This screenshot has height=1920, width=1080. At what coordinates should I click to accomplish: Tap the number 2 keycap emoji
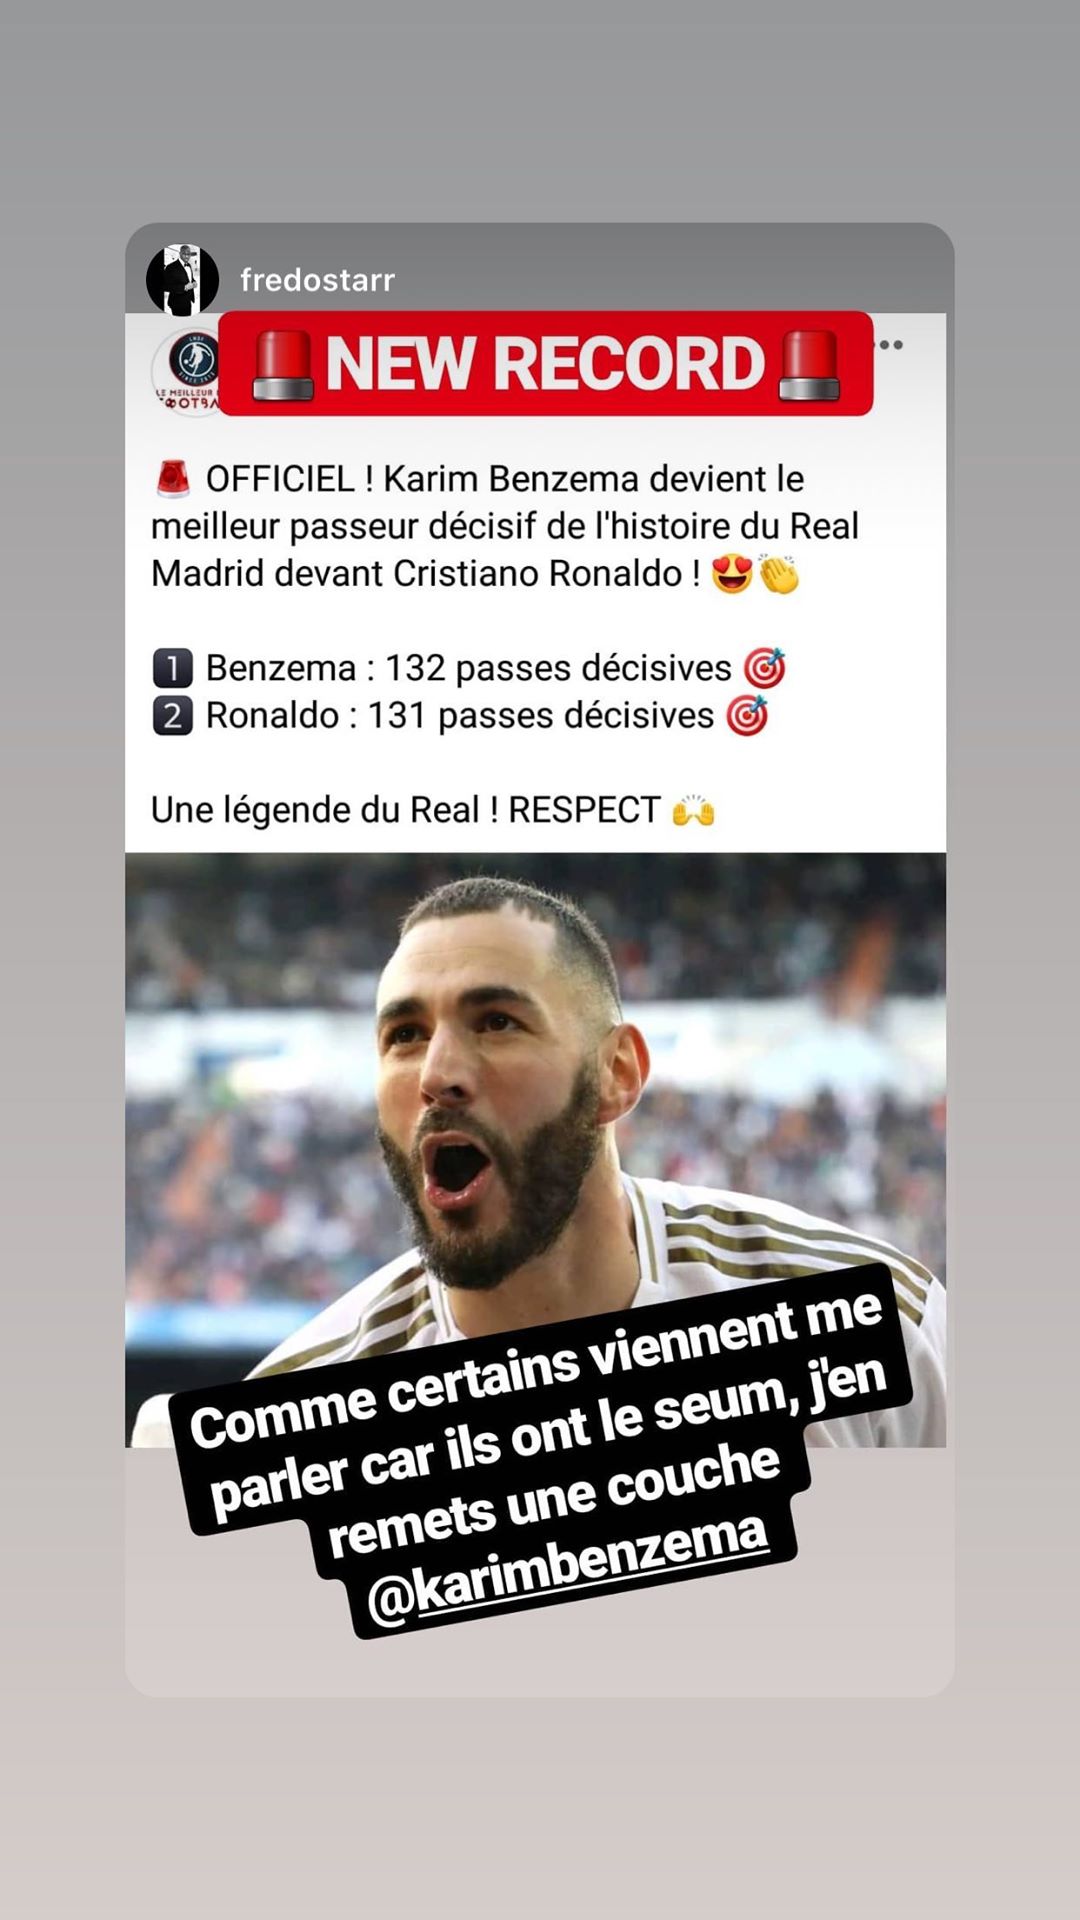click(172, 716)
